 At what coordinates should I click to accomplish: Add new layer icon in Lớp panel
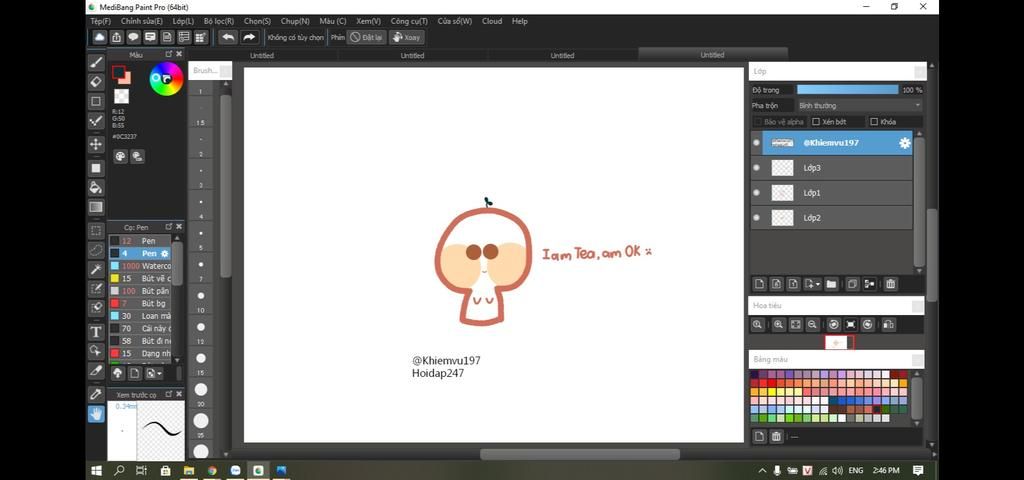(759, 284)
